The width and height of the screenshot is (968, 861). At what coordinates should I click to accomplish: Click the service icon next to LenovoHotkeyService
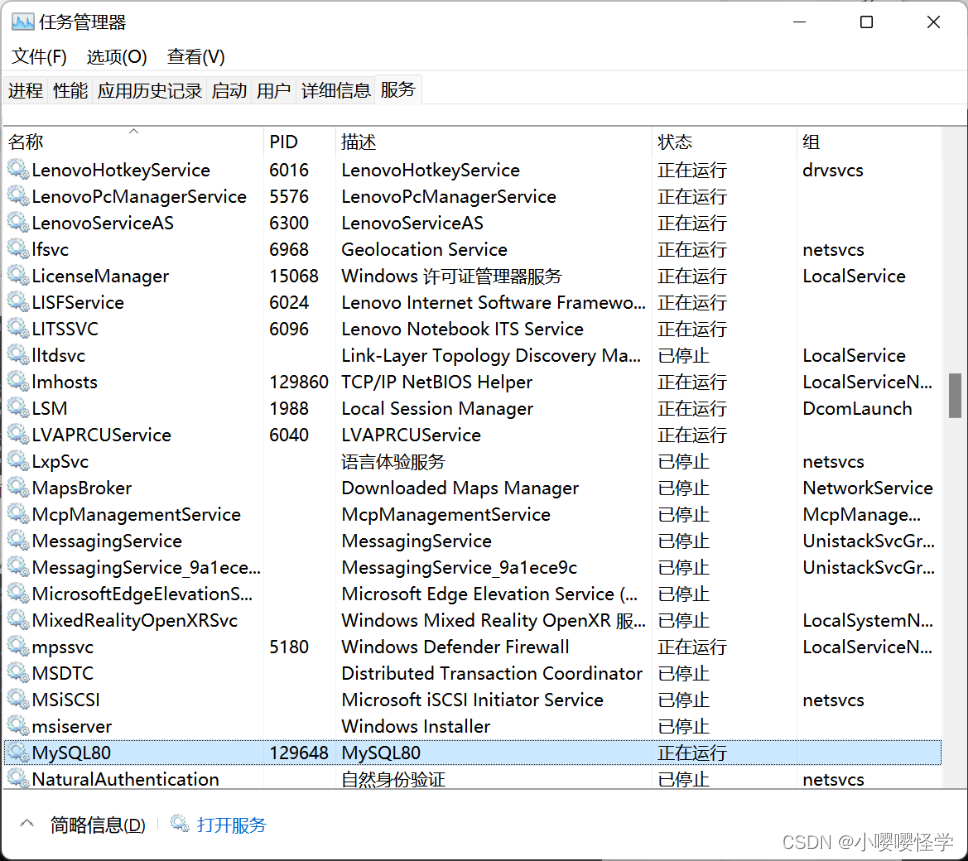tap(18, 170)
